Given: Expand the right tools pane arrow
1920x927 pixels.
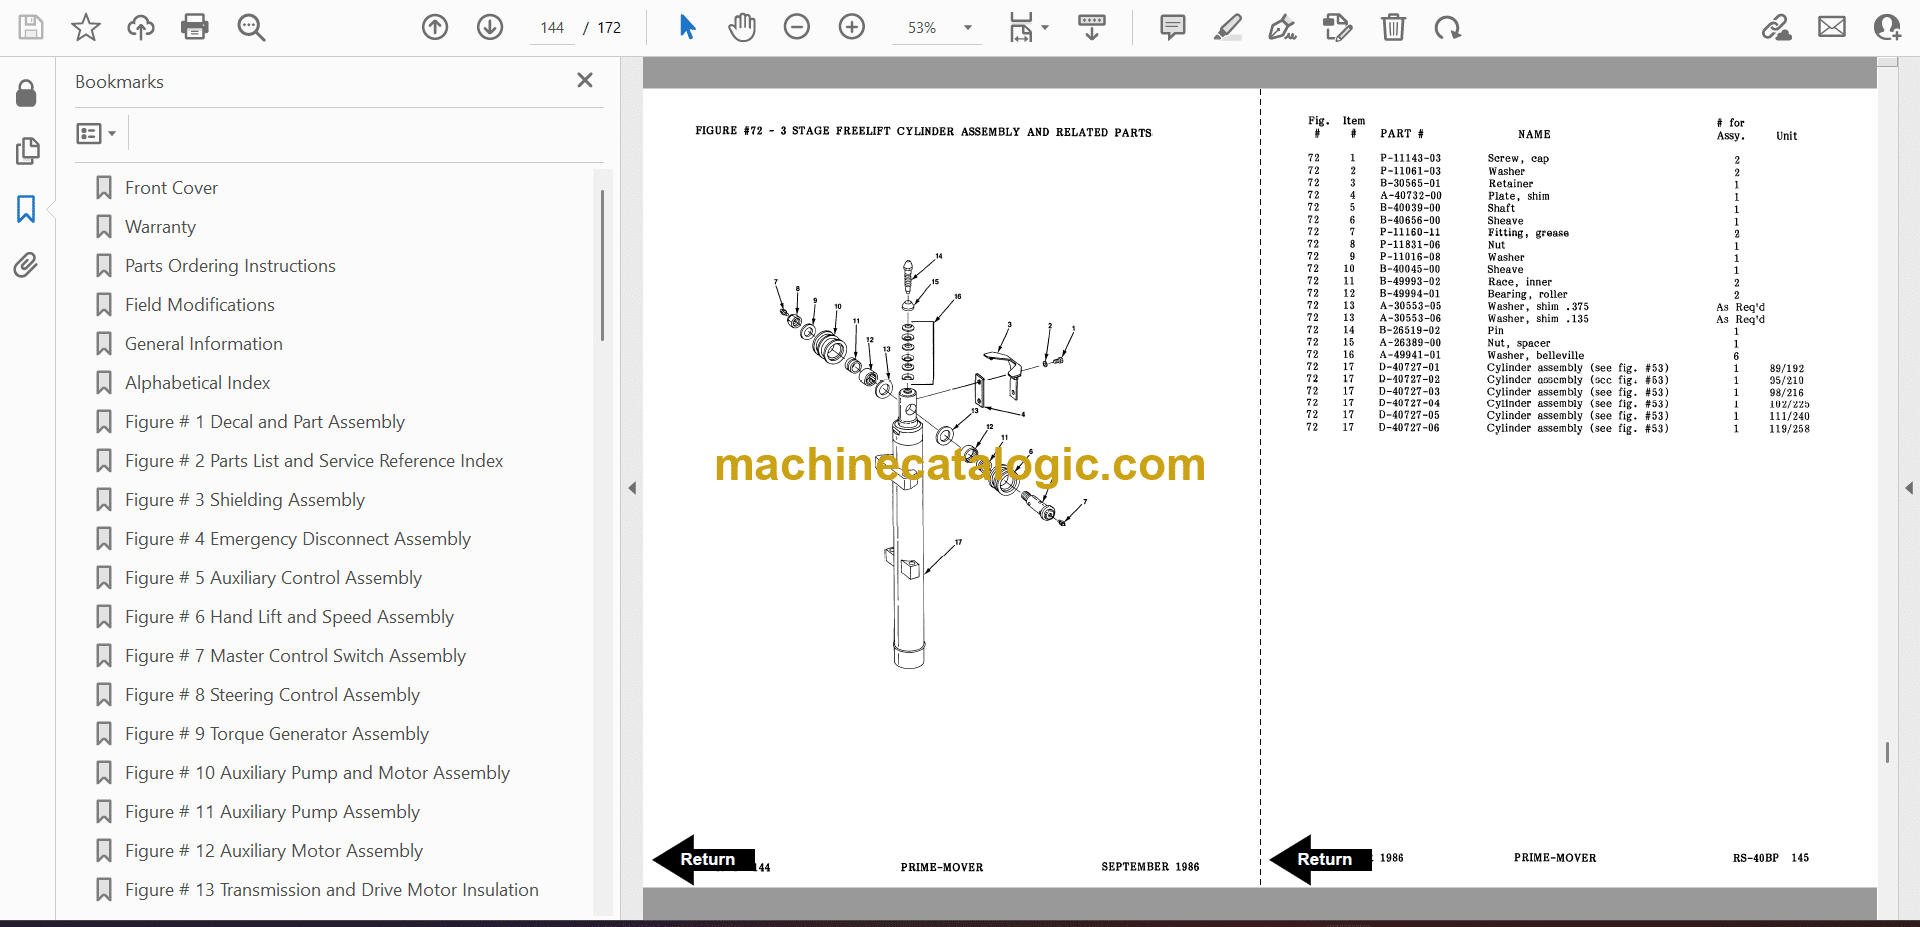Looking at the screenshot, I should pos(1909,488).
